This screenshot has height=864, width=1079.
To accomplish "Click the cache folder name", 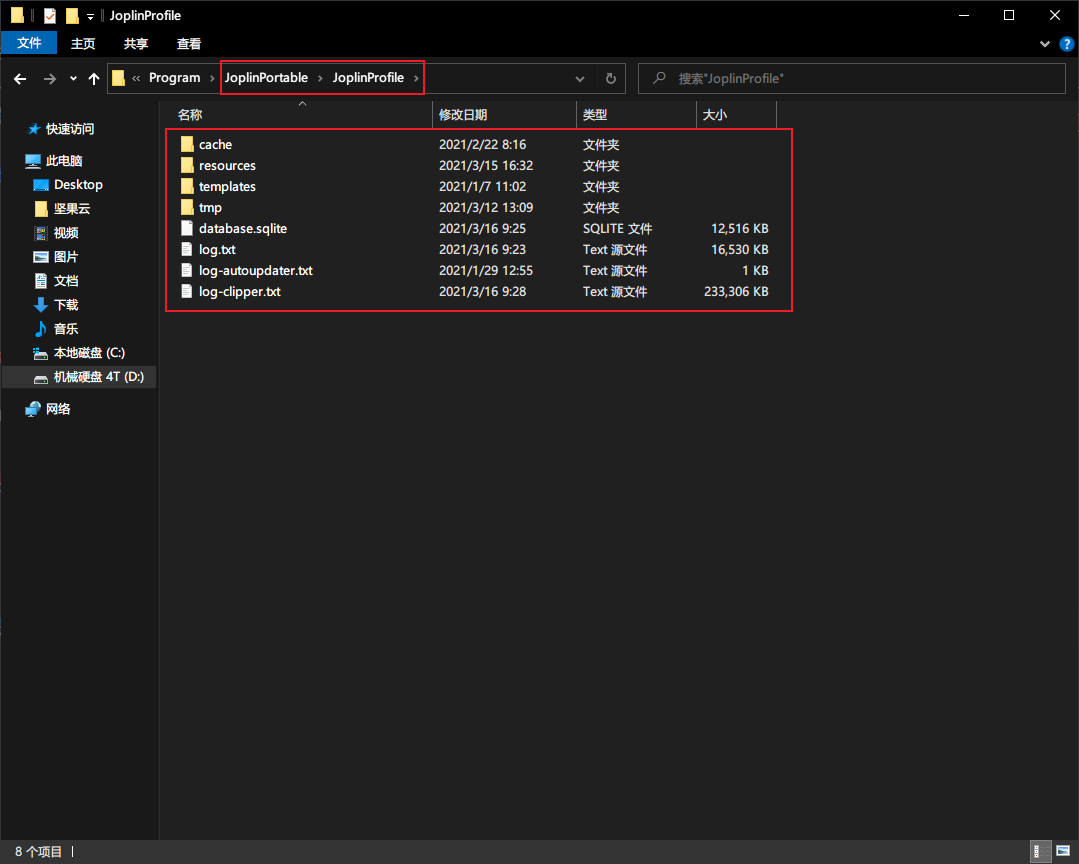I will pyautogui.click(x=215, y=144).
